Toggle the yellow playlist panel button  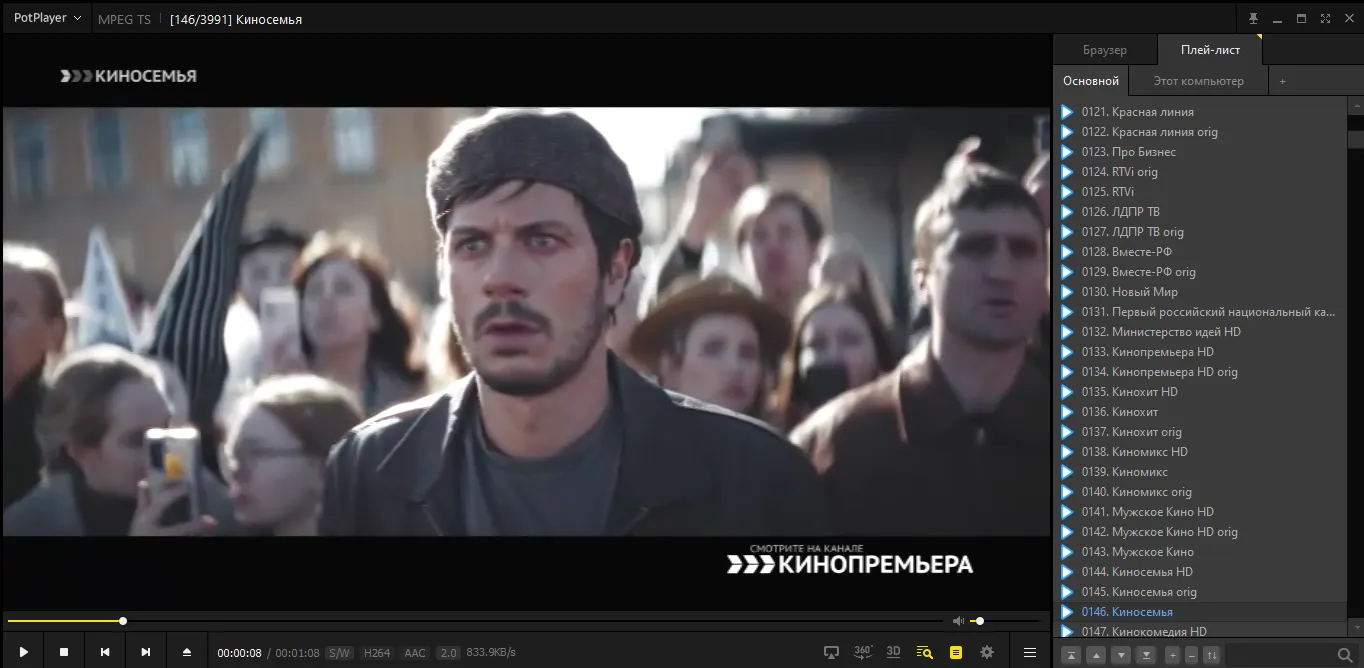[x=956, y=652]
